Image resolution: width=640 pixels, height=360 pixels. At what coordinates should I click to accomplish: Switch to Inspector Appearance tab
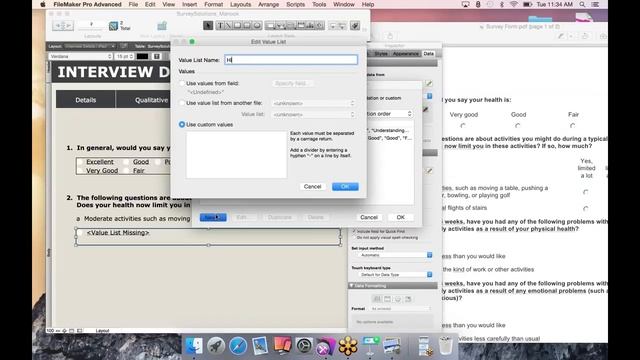(405, 53)
